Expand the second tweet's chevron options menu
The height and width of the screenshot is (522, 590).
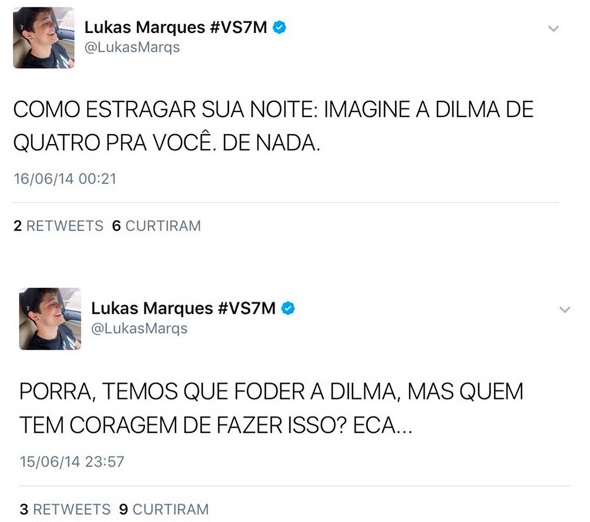pyautogui.click(x=564, y=310)
